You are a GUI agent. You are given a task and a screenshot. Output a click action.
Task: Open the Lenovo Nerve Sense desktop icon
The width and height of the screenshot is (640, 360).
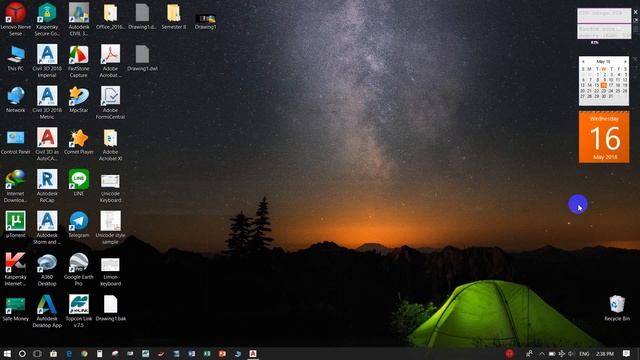coord(16,18)
